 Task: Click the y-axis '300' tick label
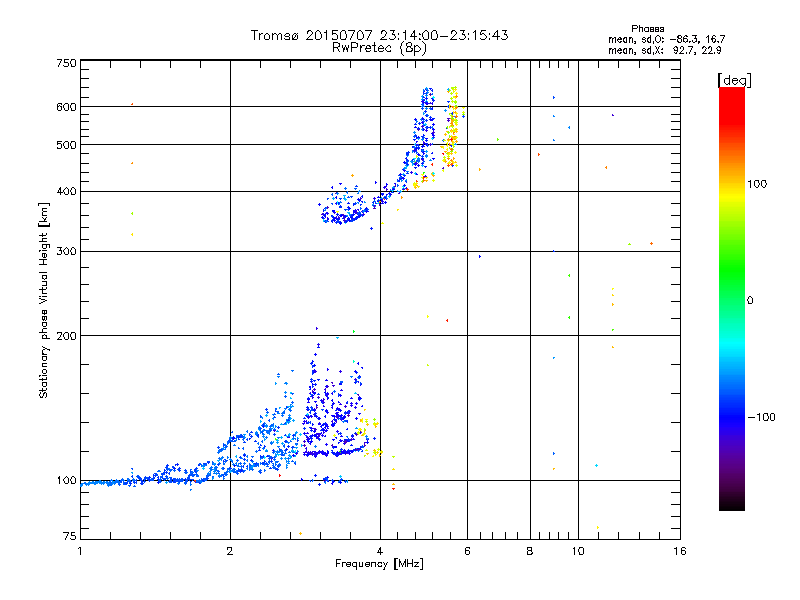click(x=66, y=252)
